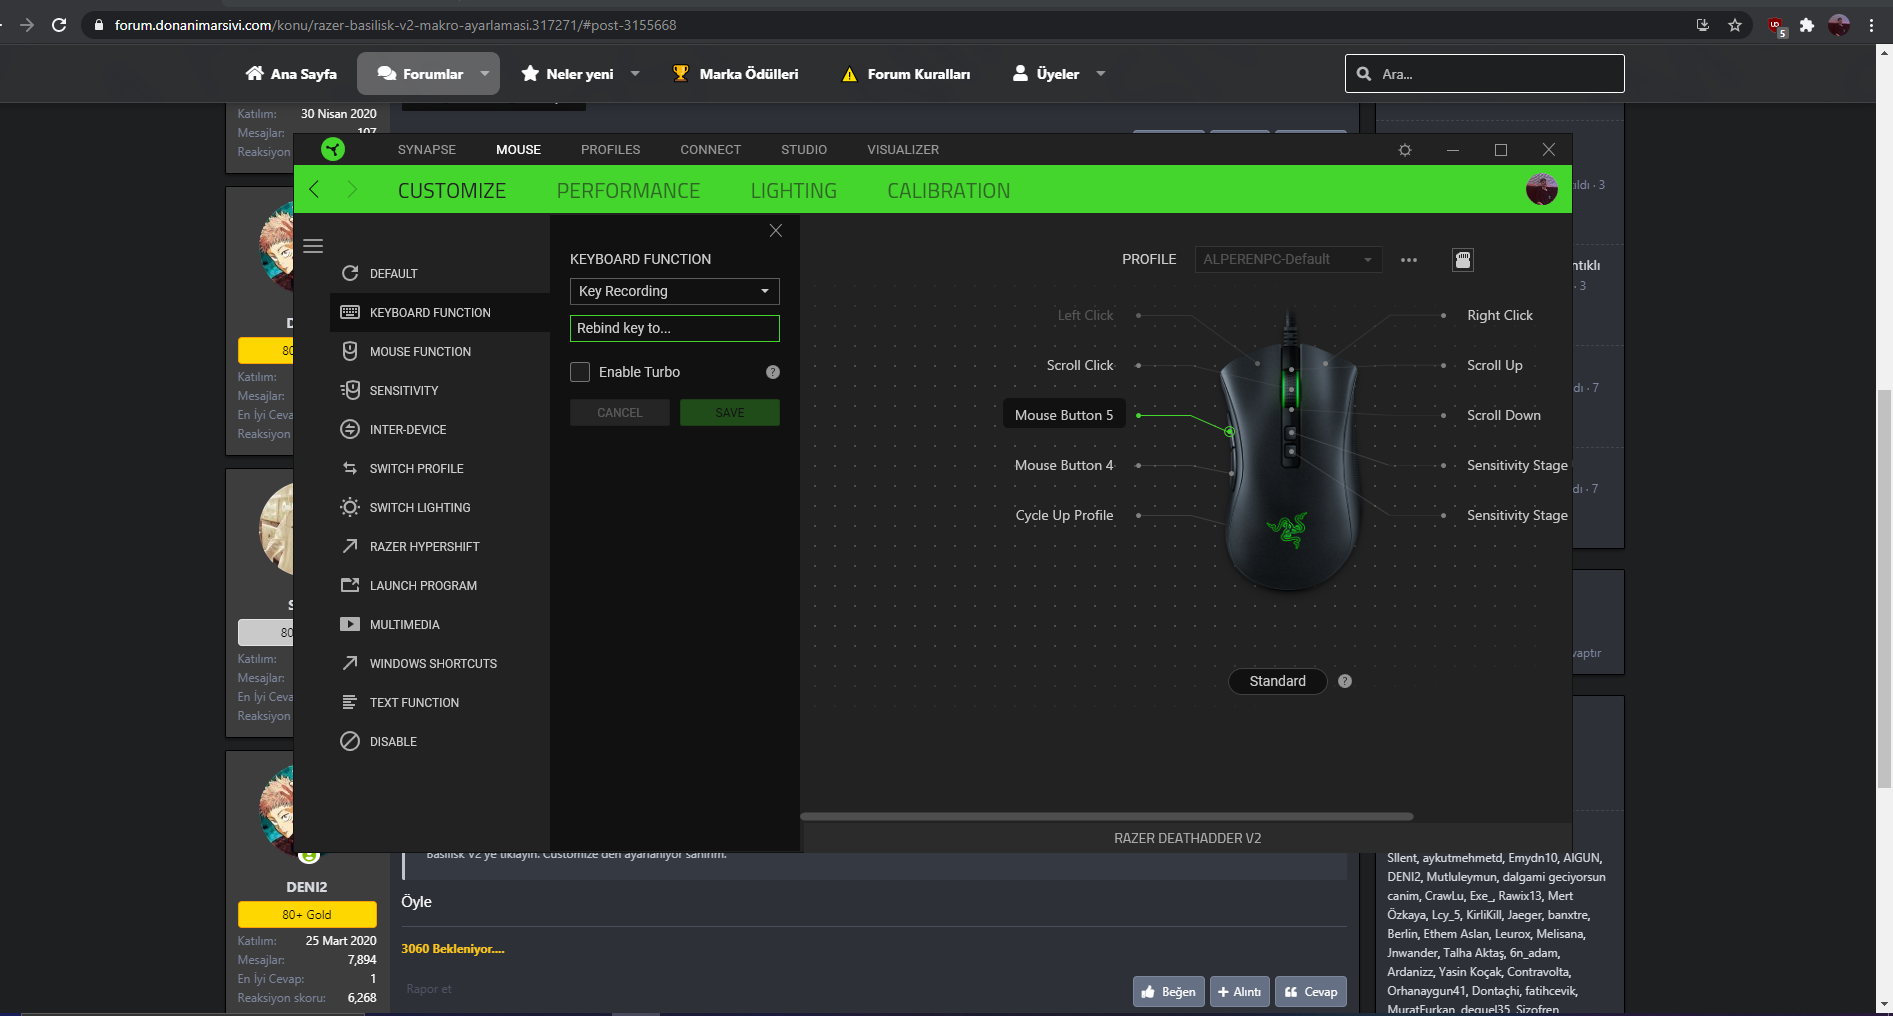The height and width of the screenshot is (1016, 1893).
Task: Select the Mouse Button 5 assignment
Action: (x=1064, y=415)
